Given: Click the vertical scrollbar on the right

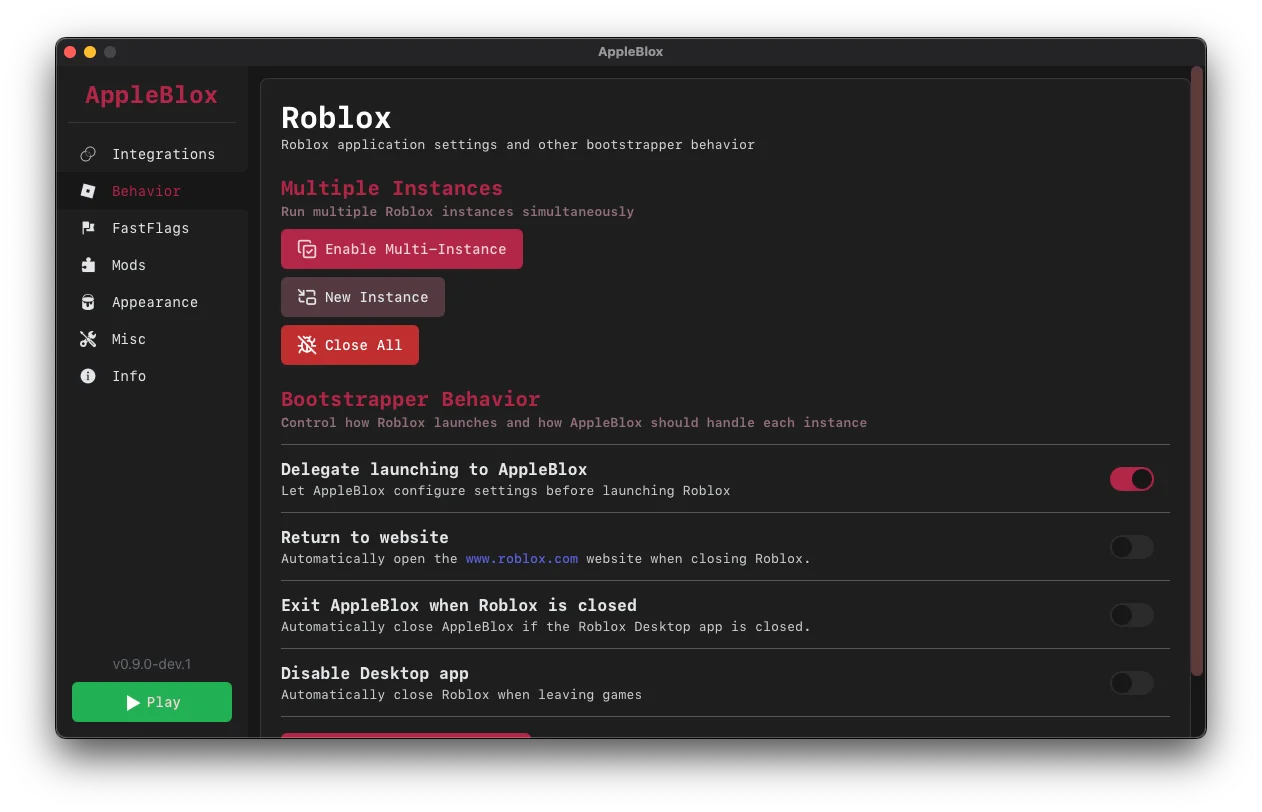Looking at the screenshot, I should coord(1196,370).
